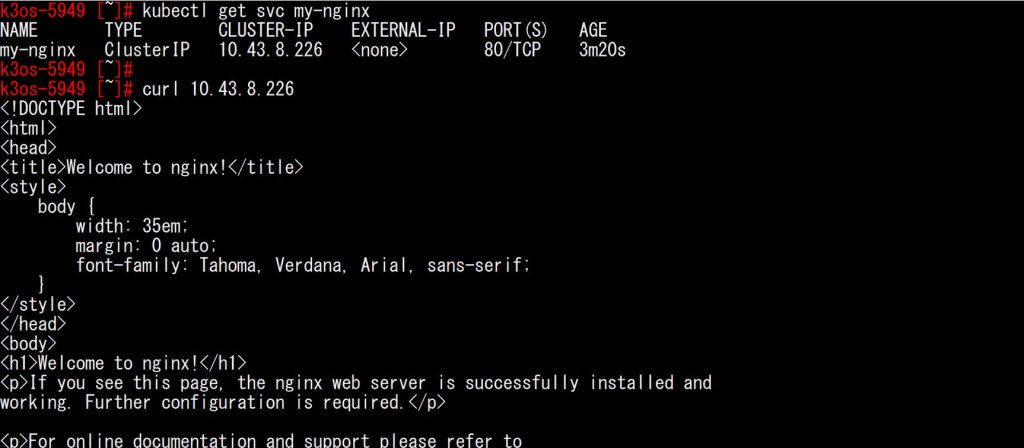The width and height of the screenshot is (1024, 448).
Task: Click the 80/TCP port value
Action: (x=512, y=50)
